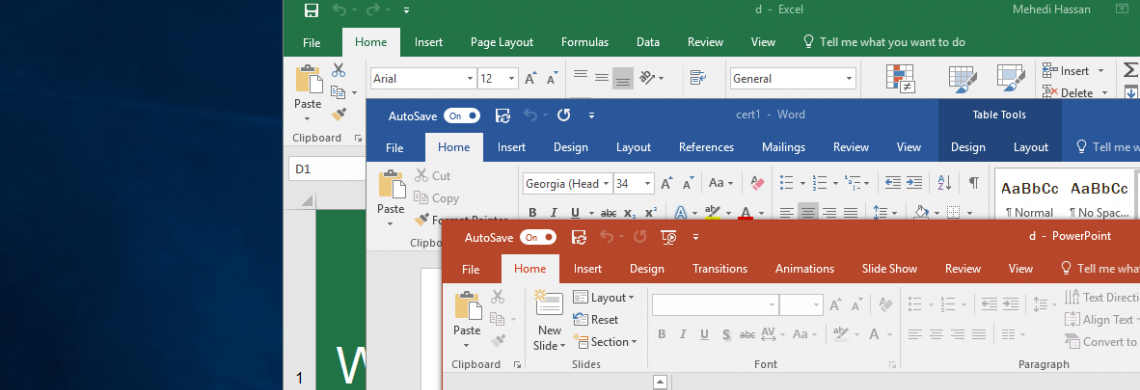Click the Word font color A swatch
Screen dimensions: 1140x390
pyautogui.click(x=745, y=212)
